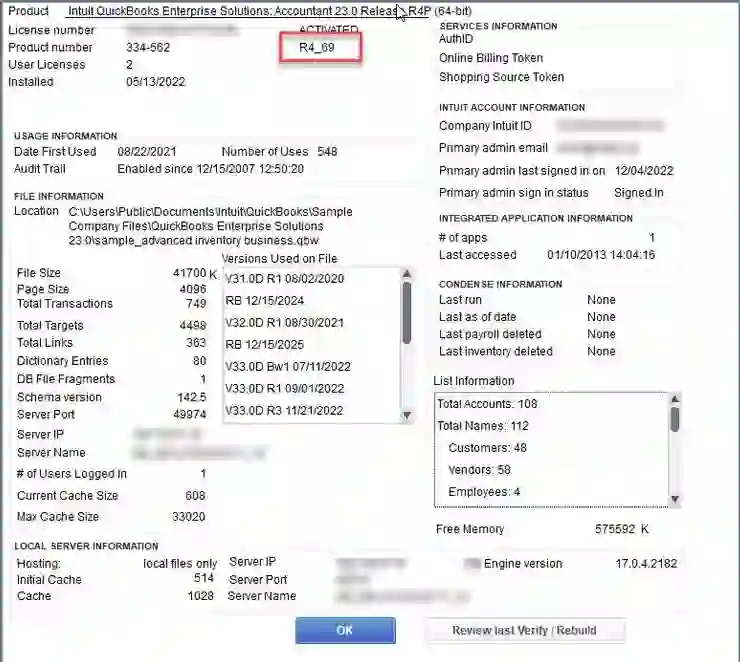Click Audit Trail enabled since text
The height and width of the screenshot is (662, 740).
210,169
